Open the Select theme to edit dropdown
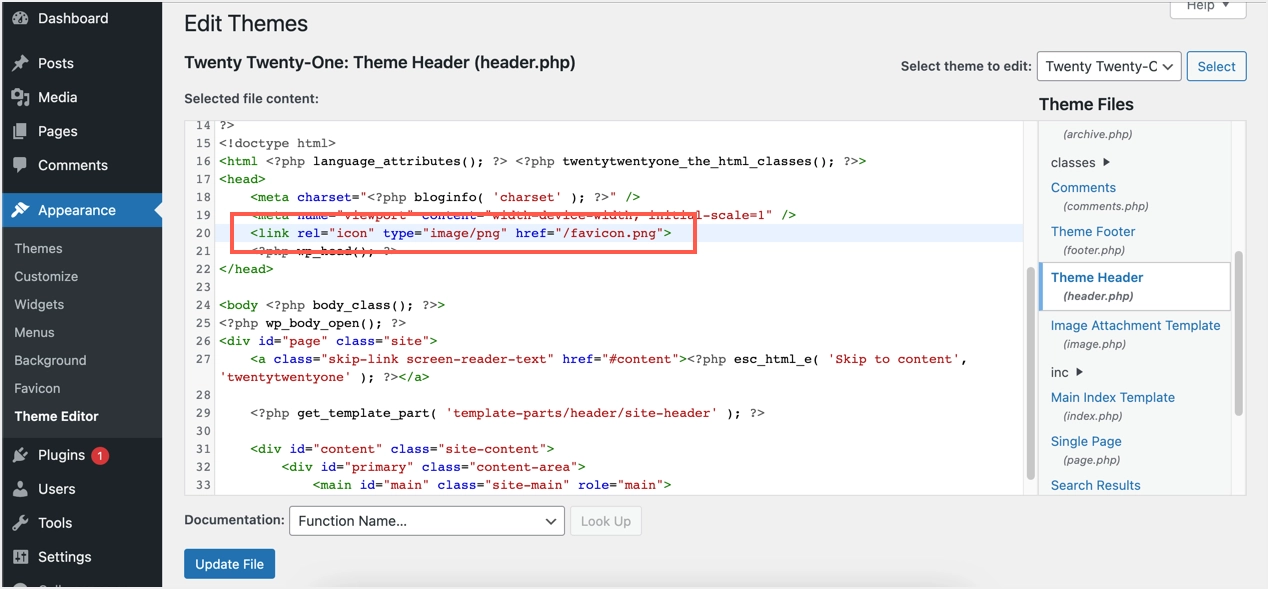Image resolution: width=1268 pixels, height=589 pixels. [1109, 66]
